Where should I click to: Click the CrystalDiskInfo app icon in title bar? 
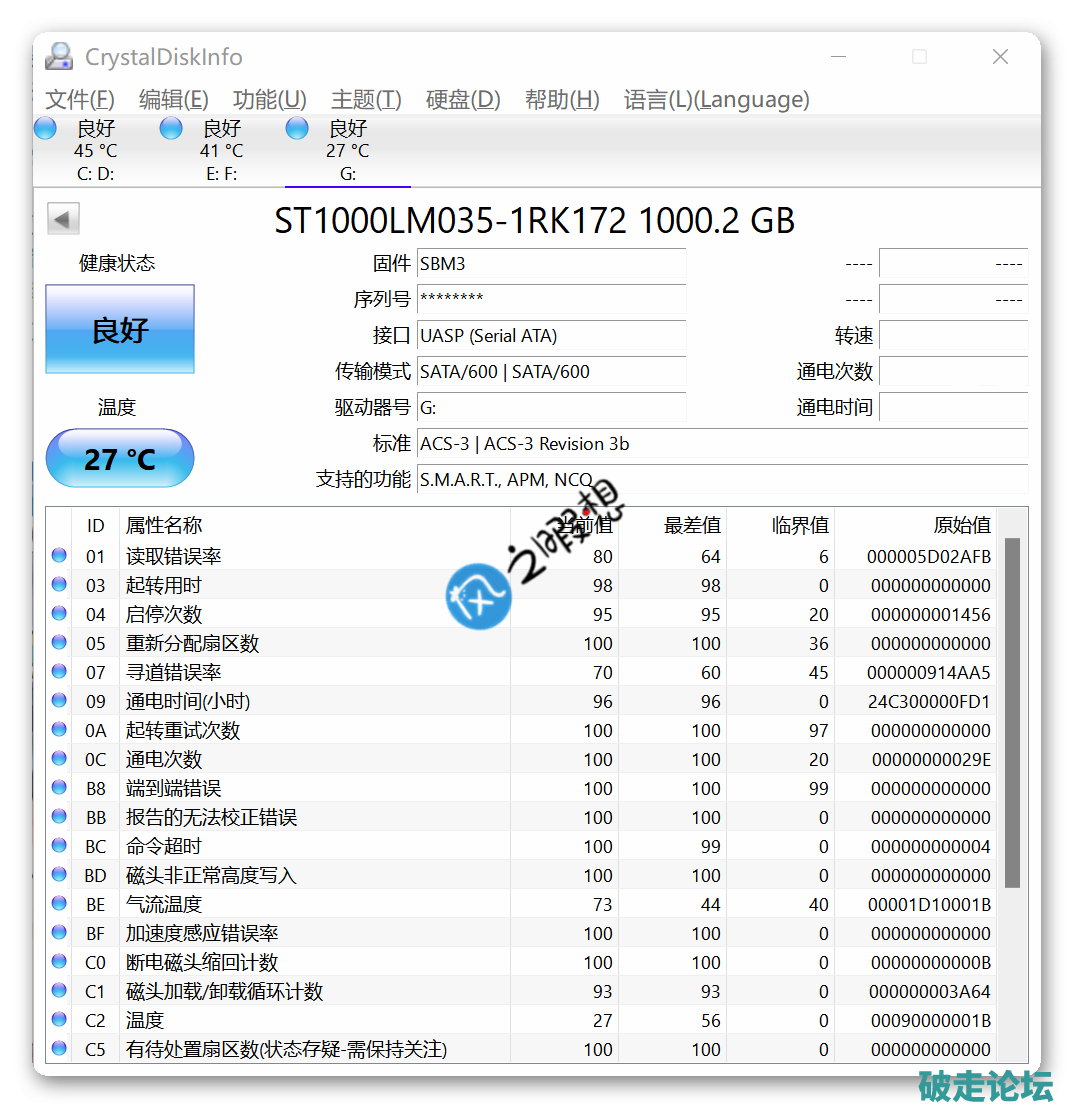60,57
